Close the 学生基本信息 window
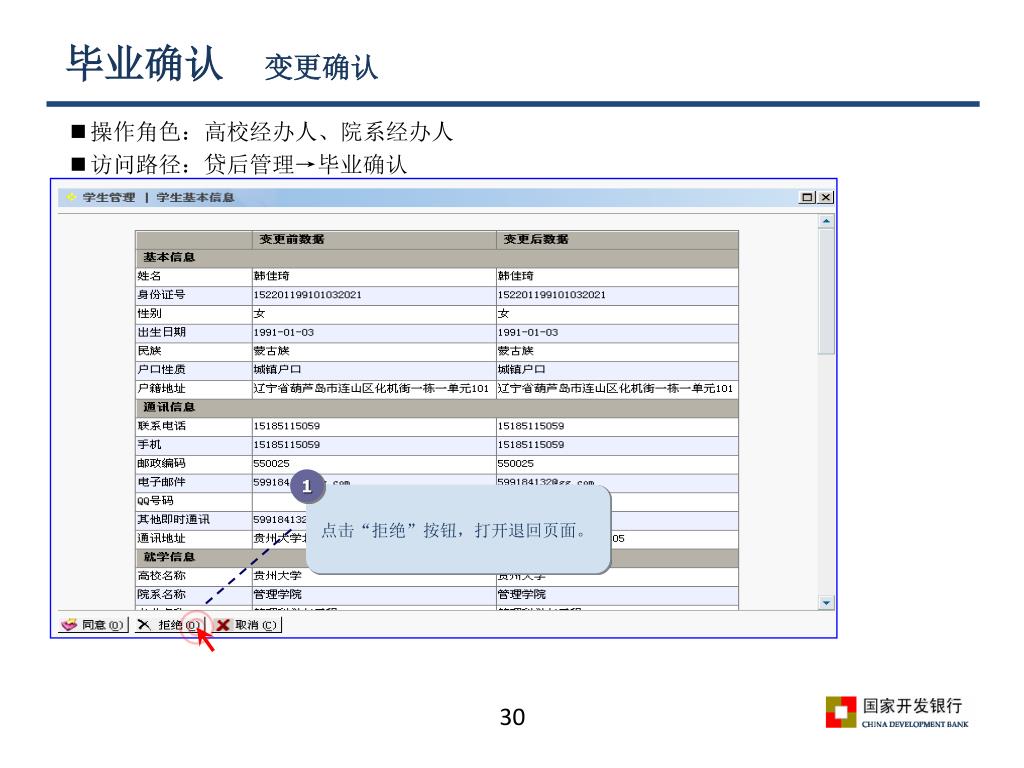This screenshot has width=1024, height=768. (x=826, y=197)
